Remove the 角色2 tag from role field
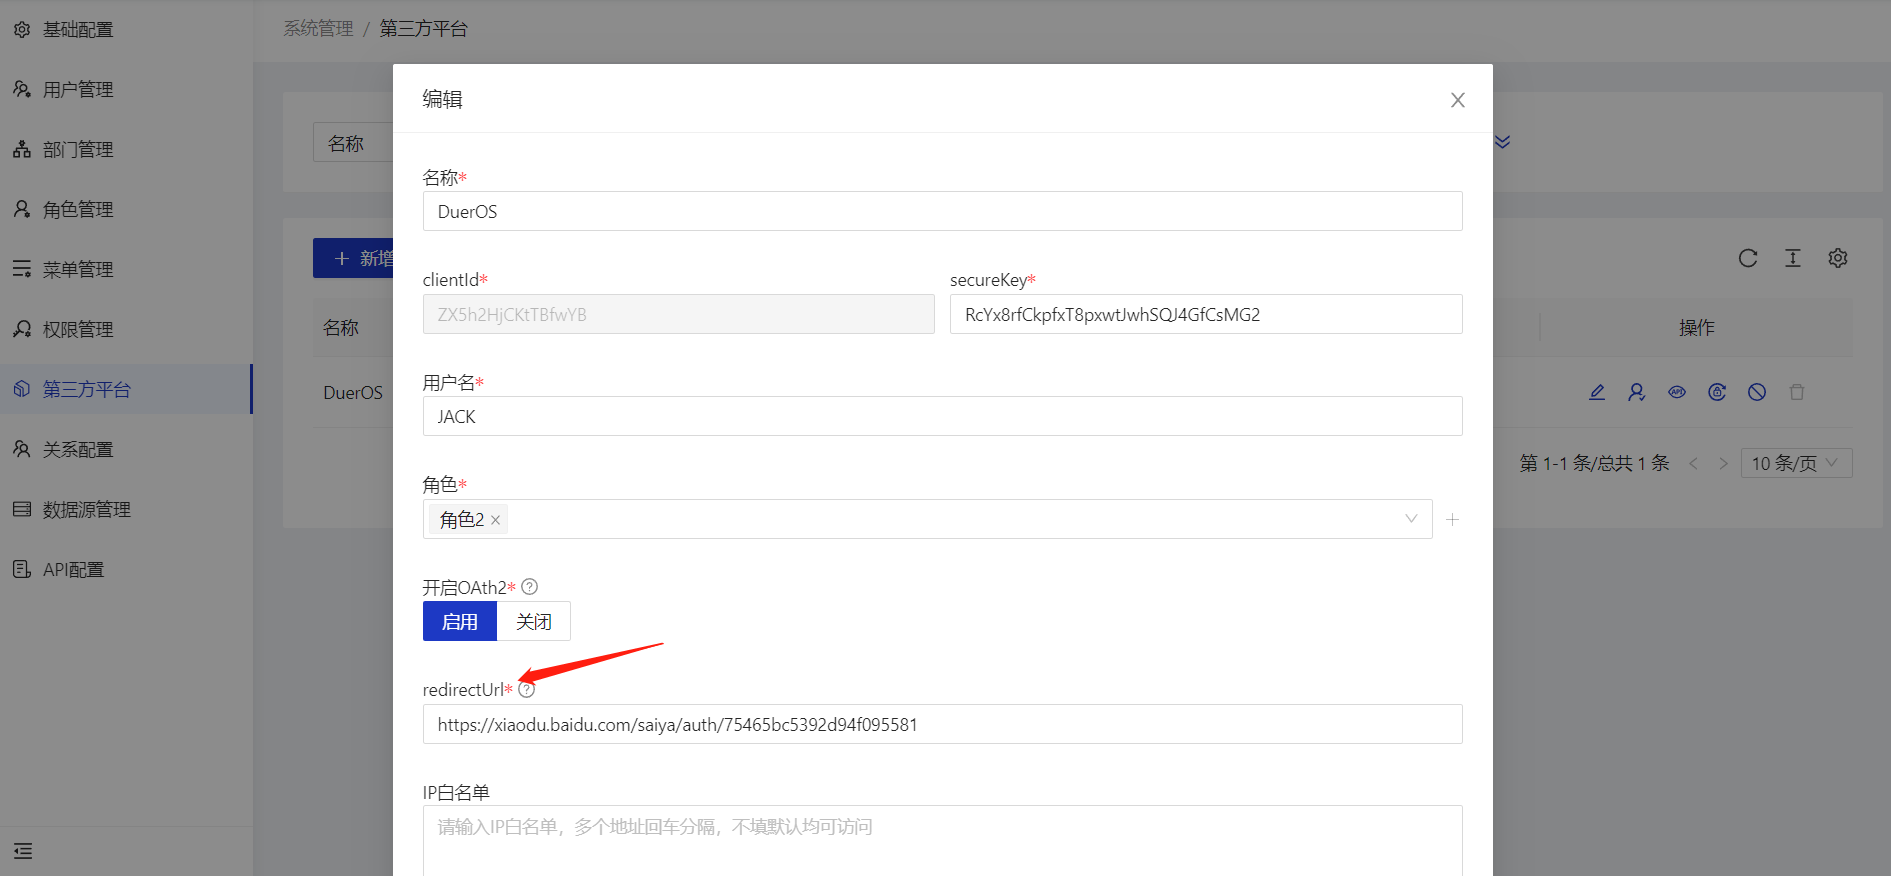 pyautogui.click(x=495, y=520)
